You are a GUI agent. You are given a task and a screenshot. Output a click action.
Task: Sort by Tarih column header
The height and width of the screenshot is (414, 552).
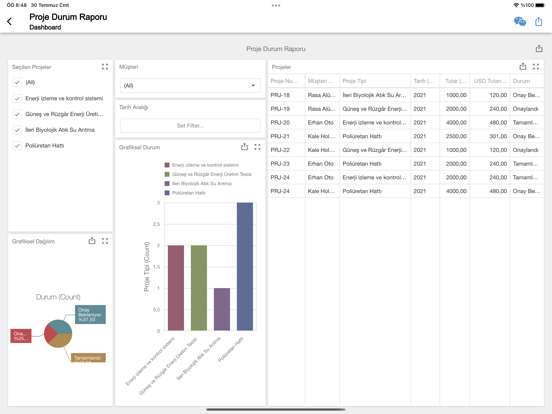[425, 81]
